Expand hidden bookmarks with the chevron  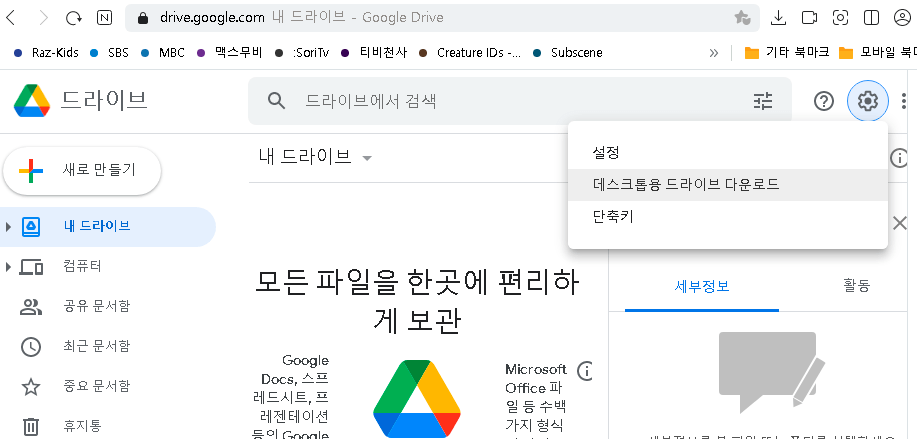[x=713, y=53]
